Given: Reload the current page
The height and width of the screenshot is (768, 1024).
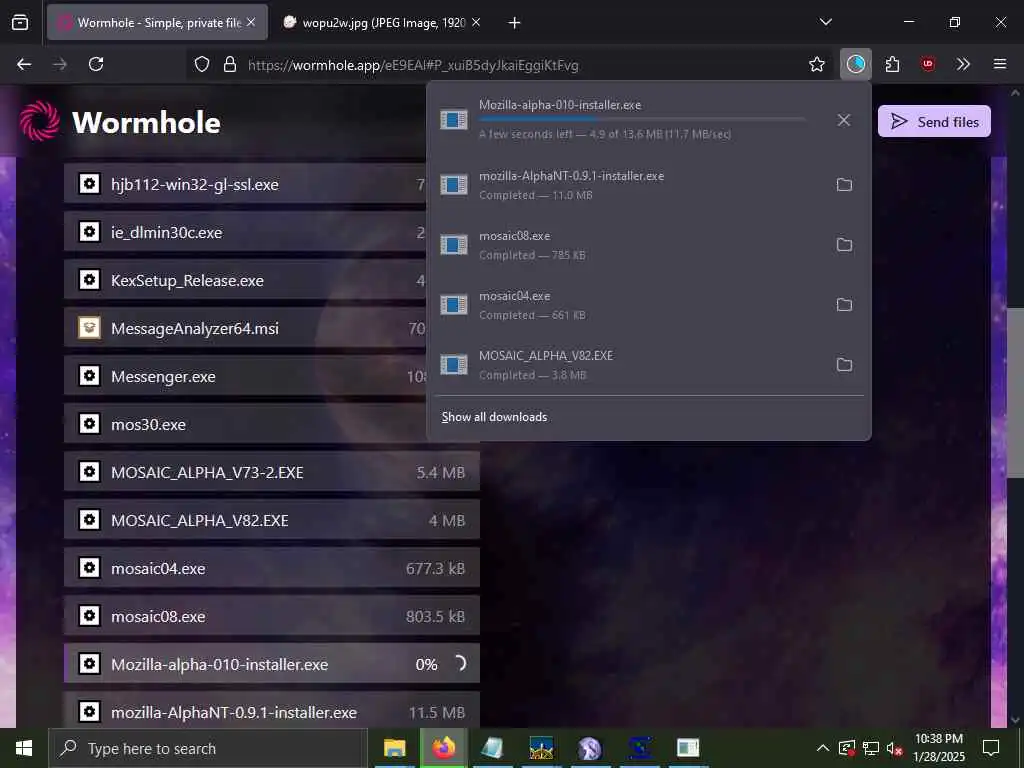Looking at the screenshot, I should [x=96, y=64].
